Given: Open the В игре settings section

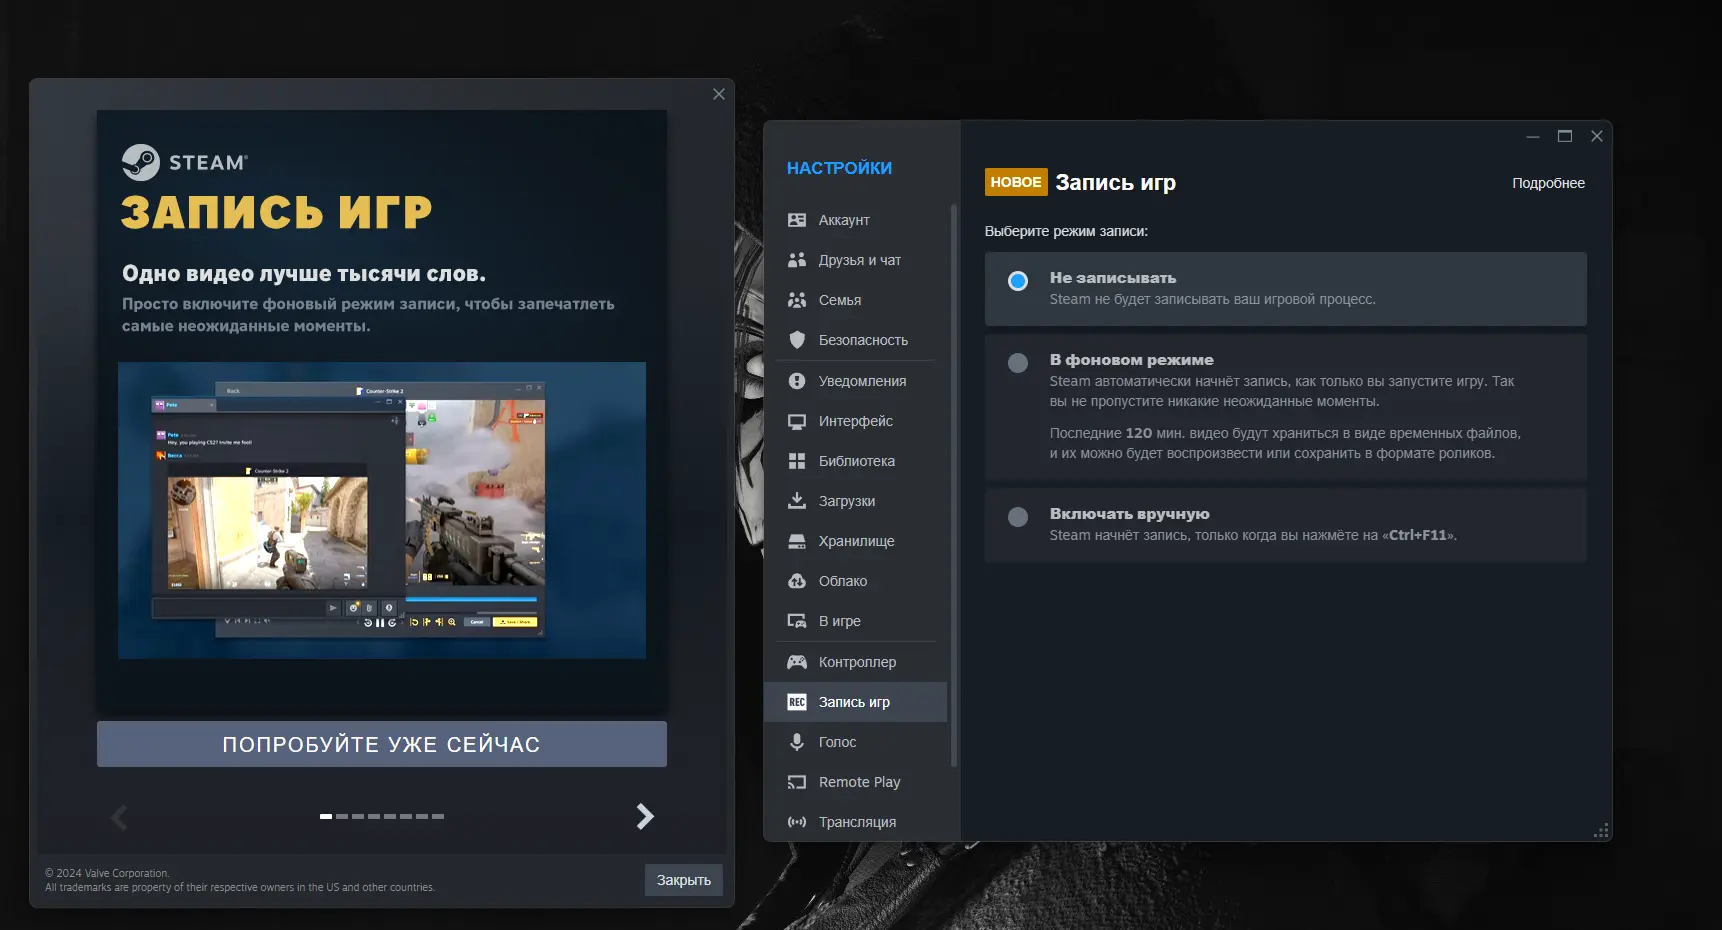Looking at the screenshot, I should [x=855, y=621].
